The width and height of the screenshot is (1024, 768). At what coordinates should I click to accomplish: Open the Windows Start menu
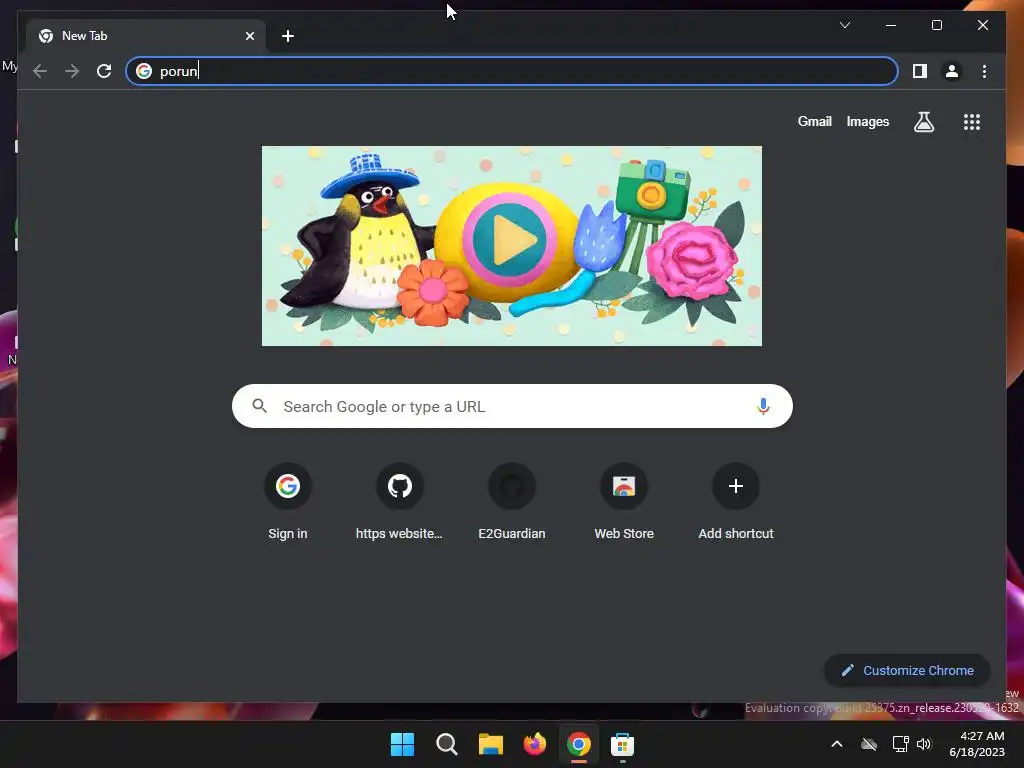click(402, 744)
